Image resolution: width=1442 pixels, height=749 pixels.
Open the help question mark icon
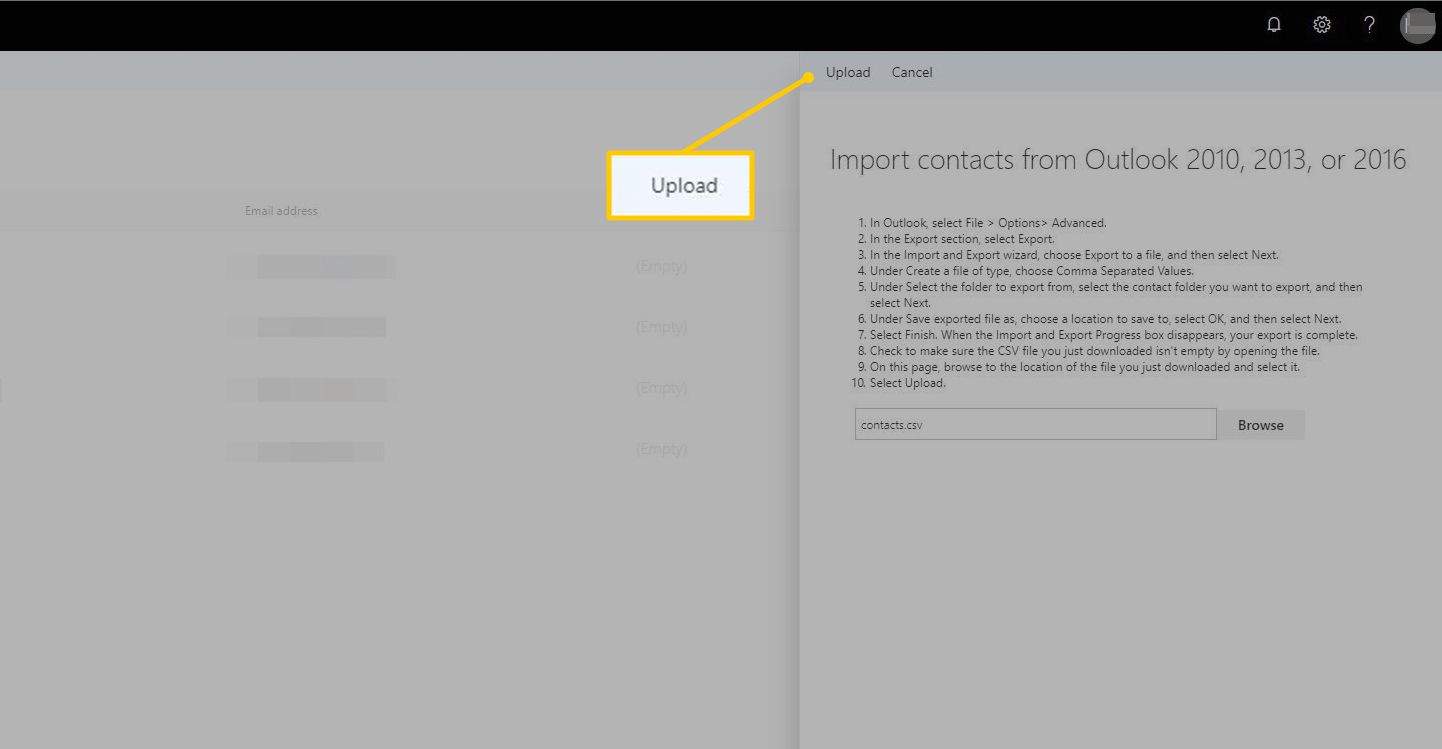pyautogui.click(x=1370, y=25)
